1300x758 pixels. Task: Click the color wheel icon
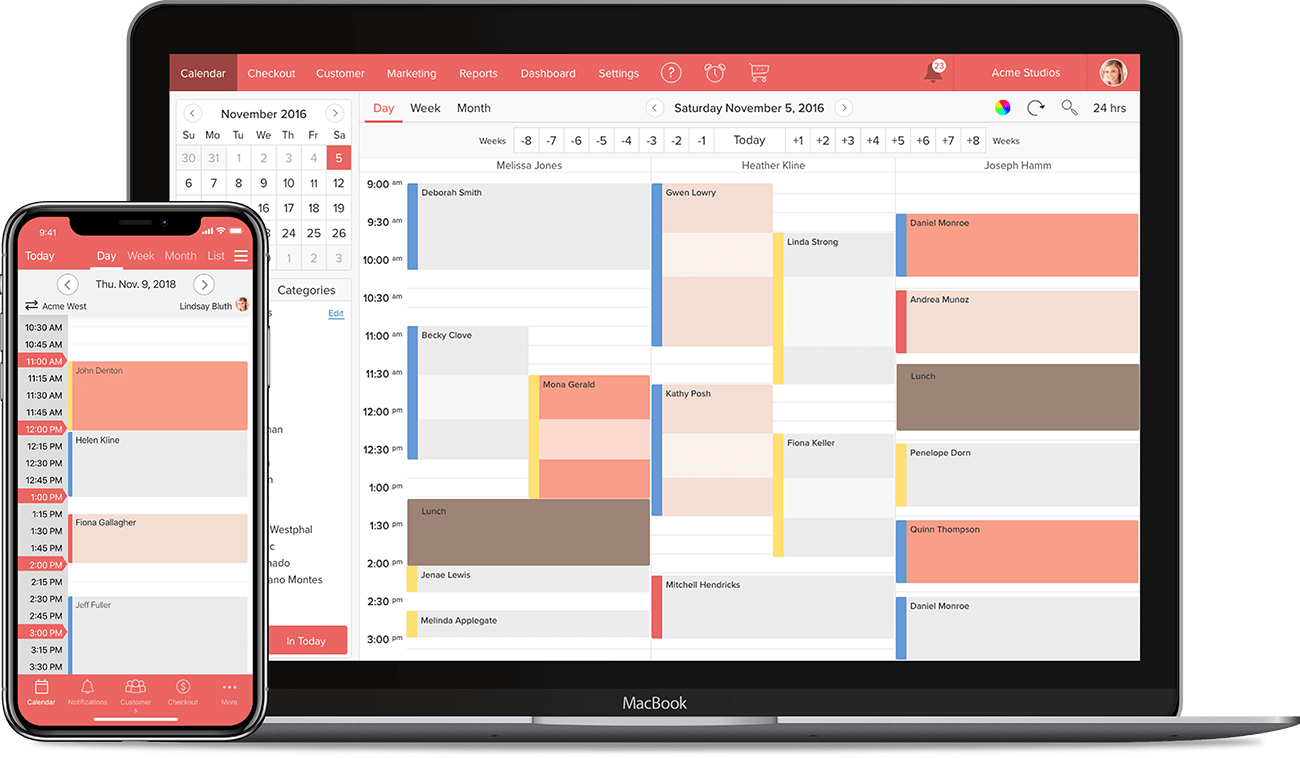(x=1002, y=108)
